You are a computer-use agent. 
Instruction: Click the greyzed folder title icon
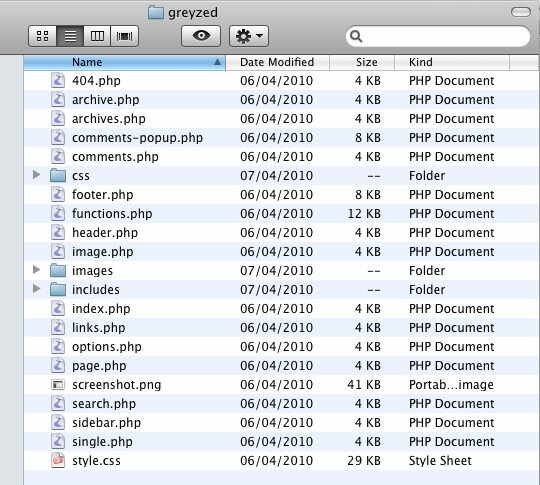pos(156,13)
